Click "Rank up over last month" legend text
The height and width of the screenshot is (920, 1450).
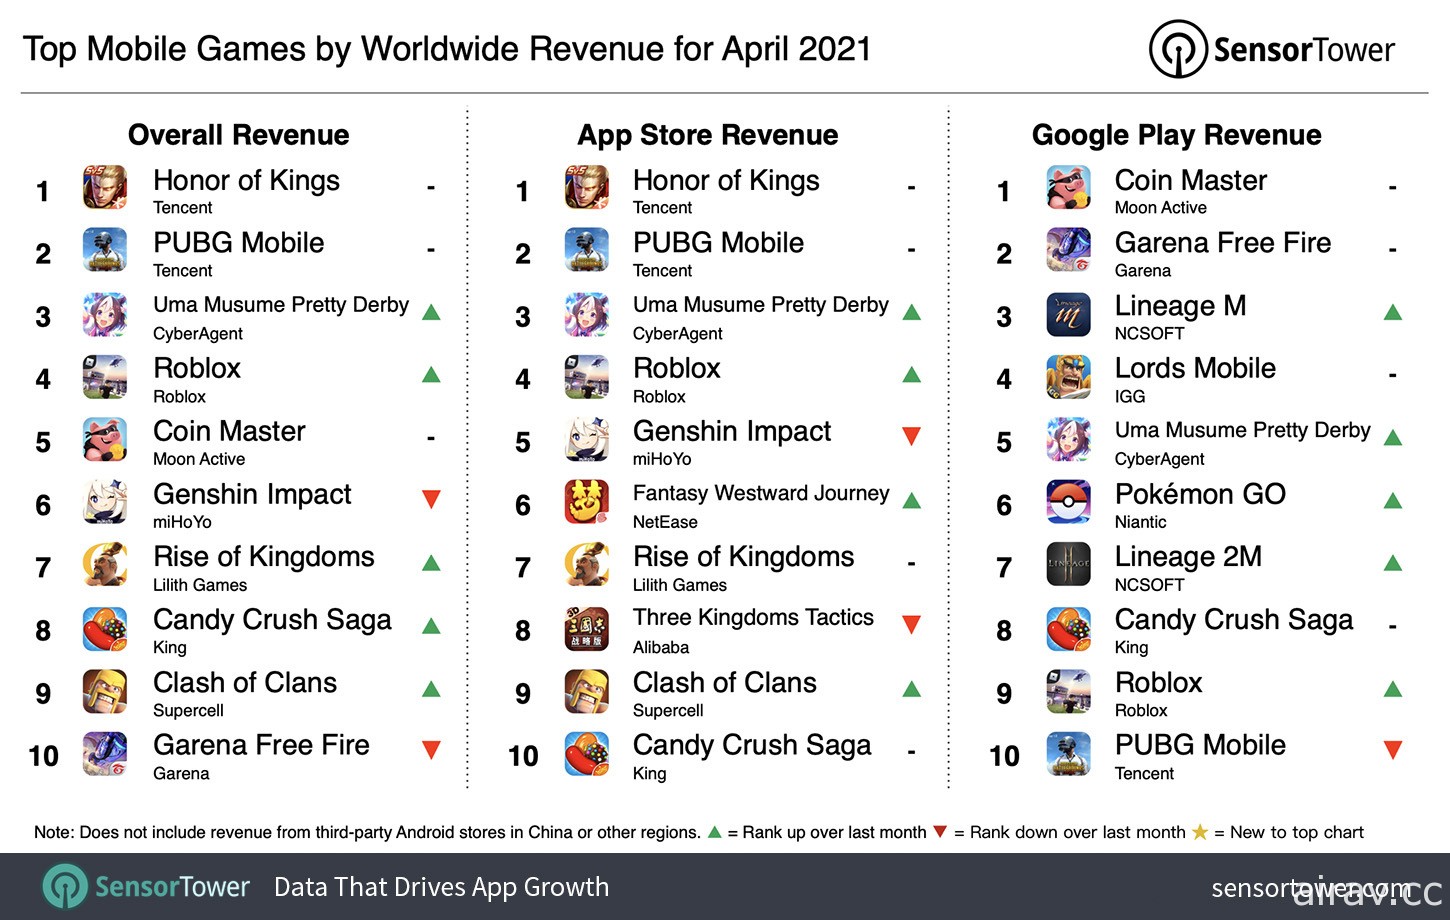(834, 832)
